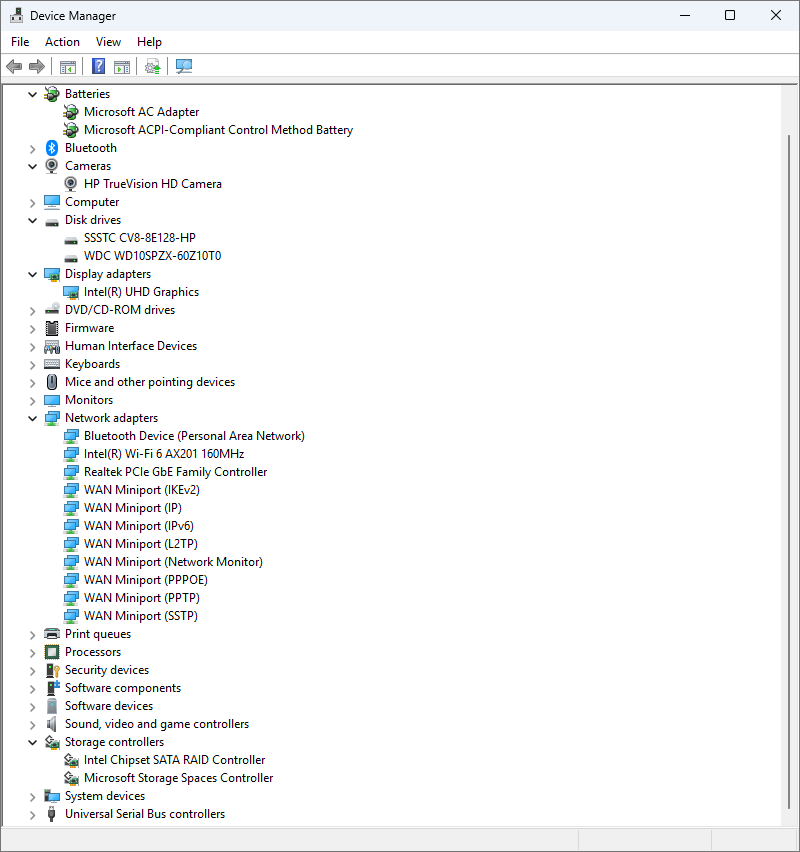The width and height of the screenshot is (800, 852).
Task: Click the Mice pointing devices icon
Action: 52,382
